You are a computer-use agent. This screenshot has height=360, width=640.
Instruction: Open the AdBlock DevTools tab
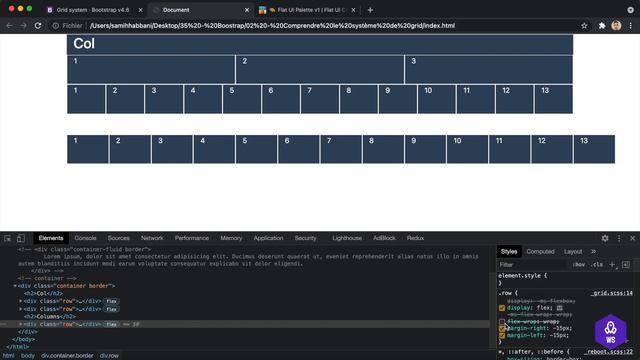384,238
